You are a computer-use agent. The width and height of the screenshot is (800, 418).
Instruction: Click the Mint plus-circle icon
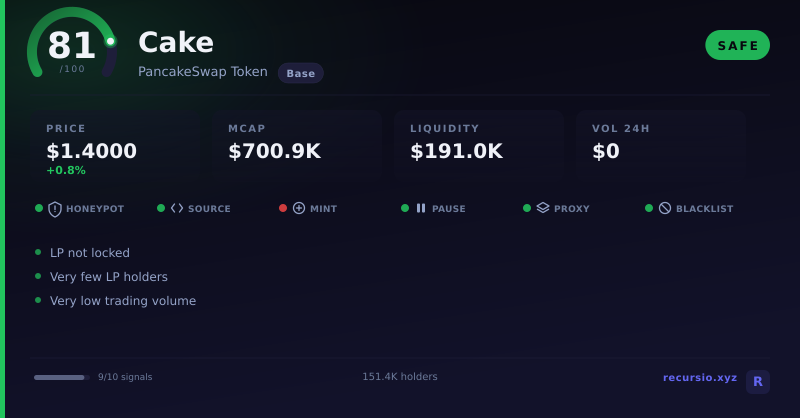pos(299,208)
